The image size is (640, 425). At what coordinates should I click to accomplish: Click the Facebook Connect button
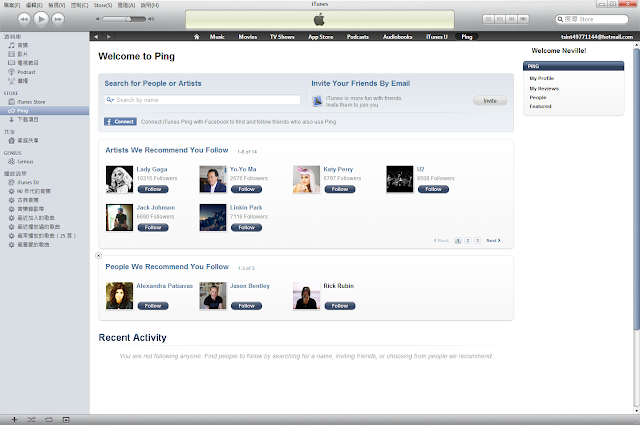coord(120,122)
